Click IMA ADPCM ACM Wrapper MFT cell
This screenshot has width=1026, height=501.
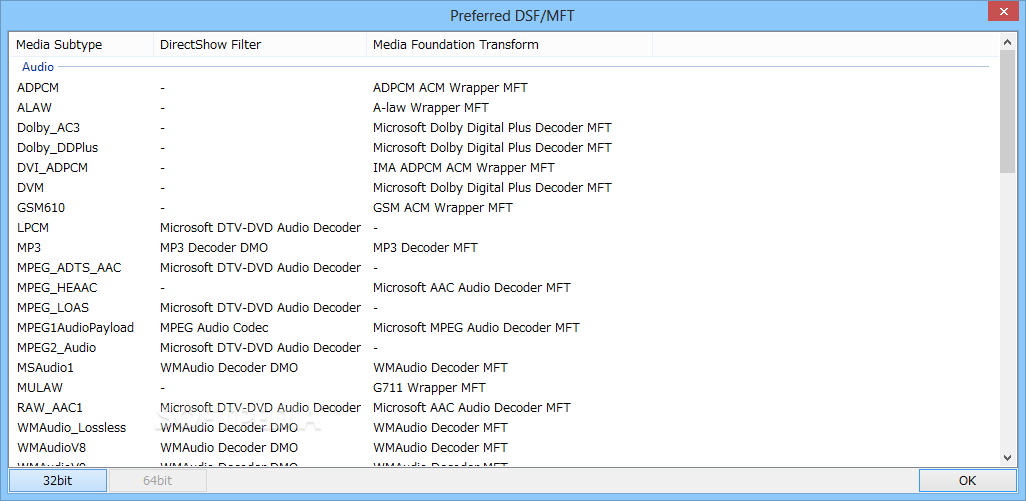464,167
